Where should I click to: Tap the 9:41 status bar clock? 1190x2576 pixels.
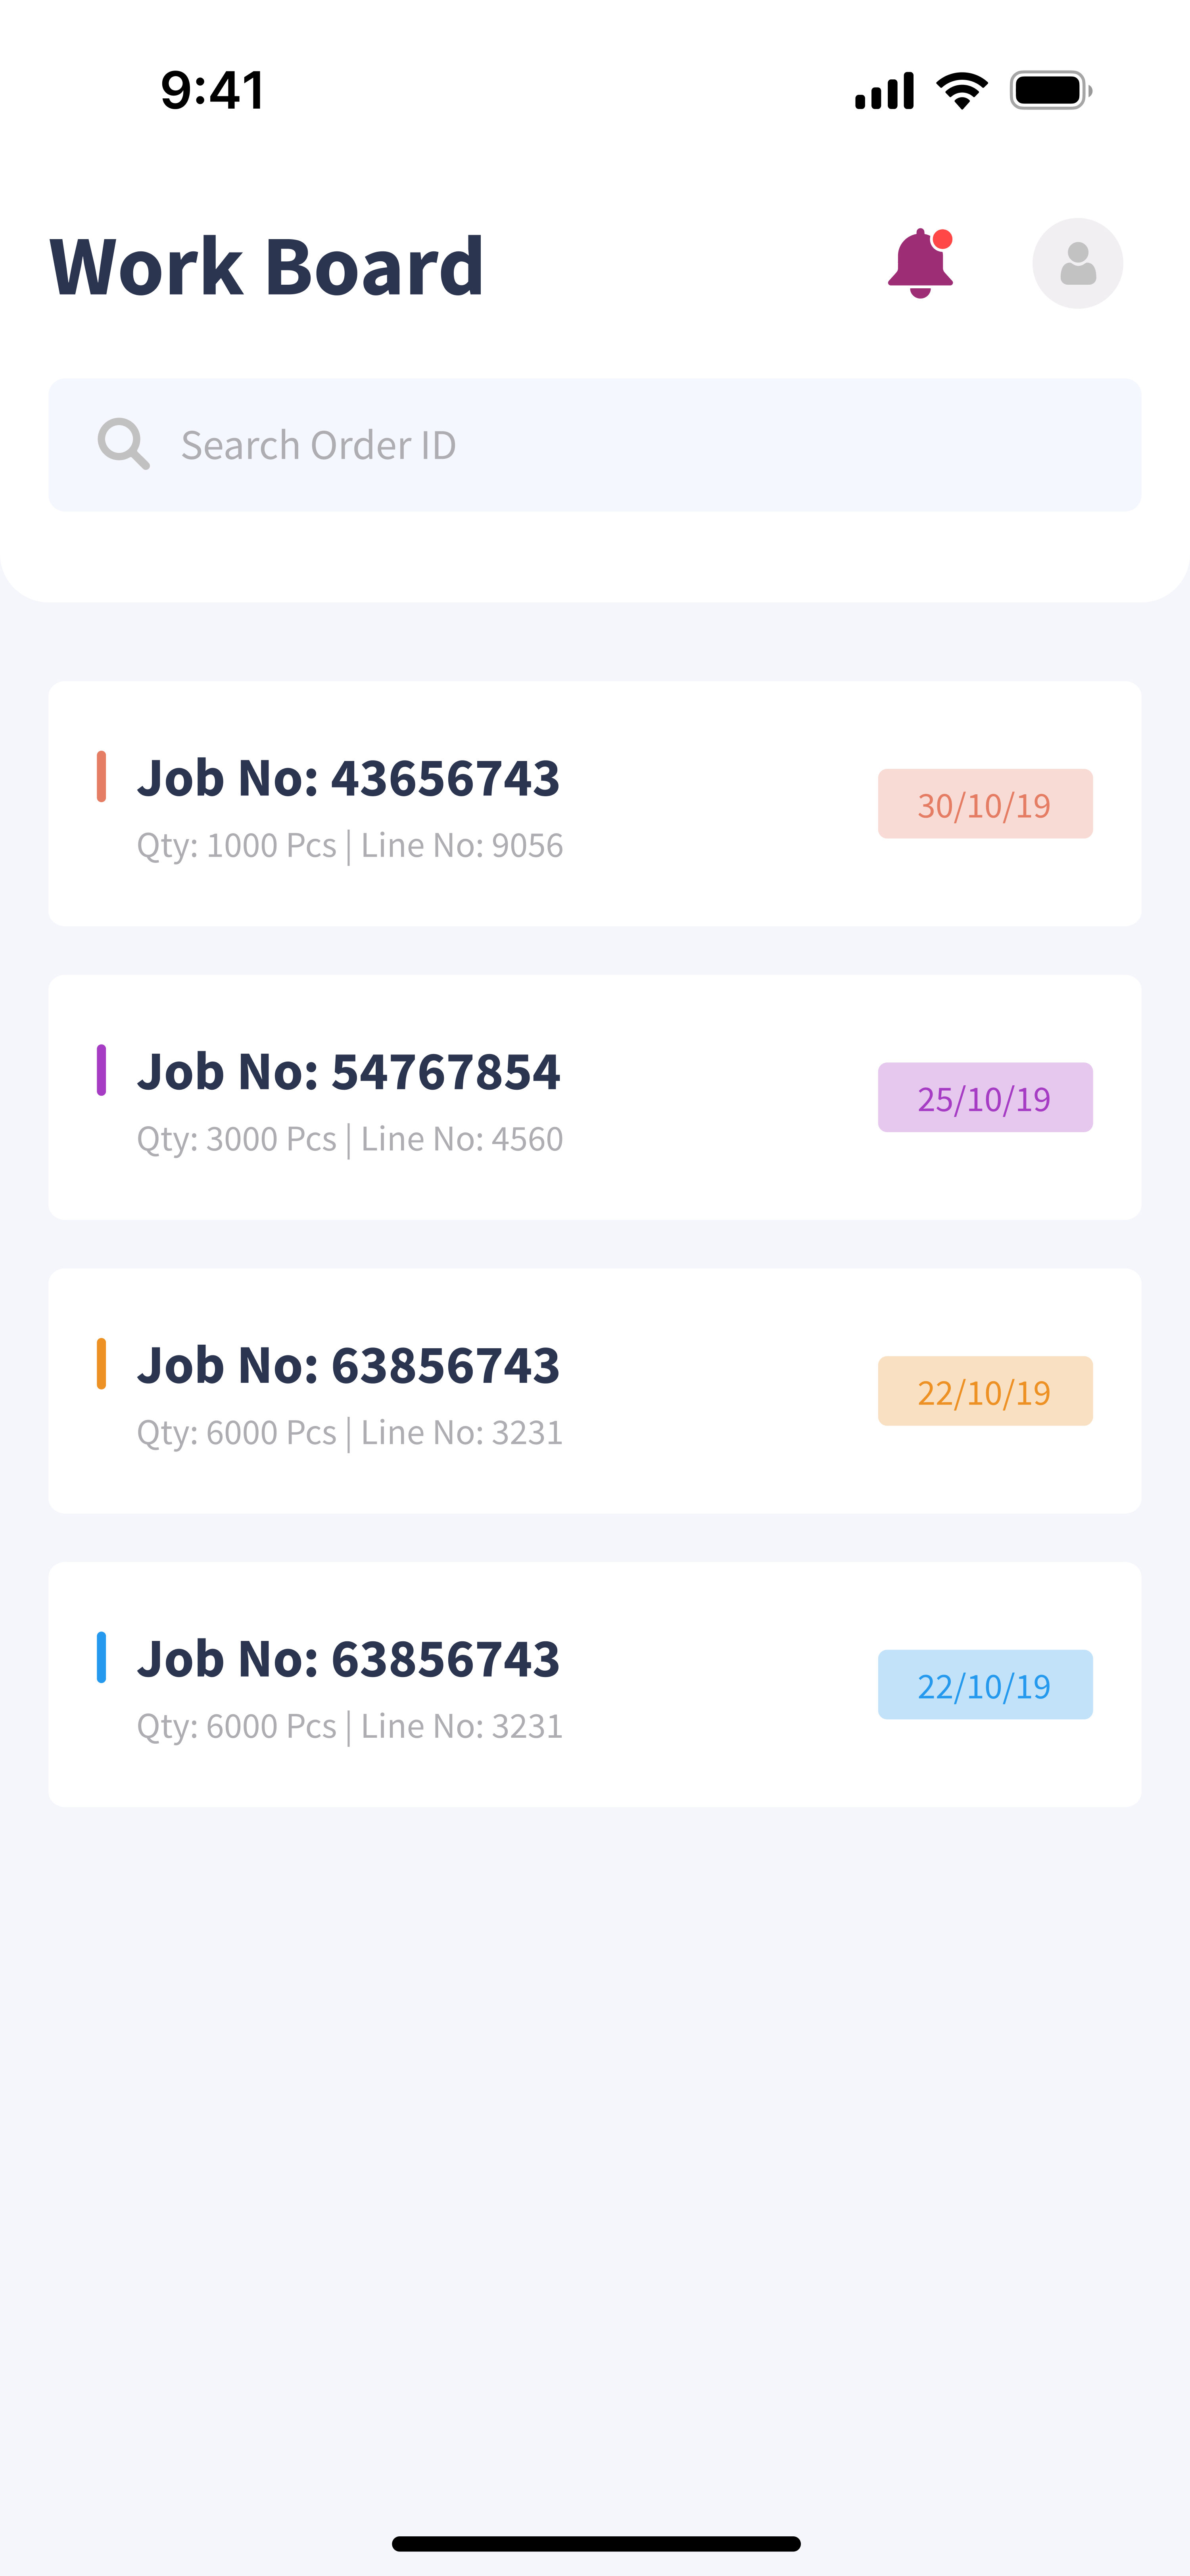click(x=213, y=90)
